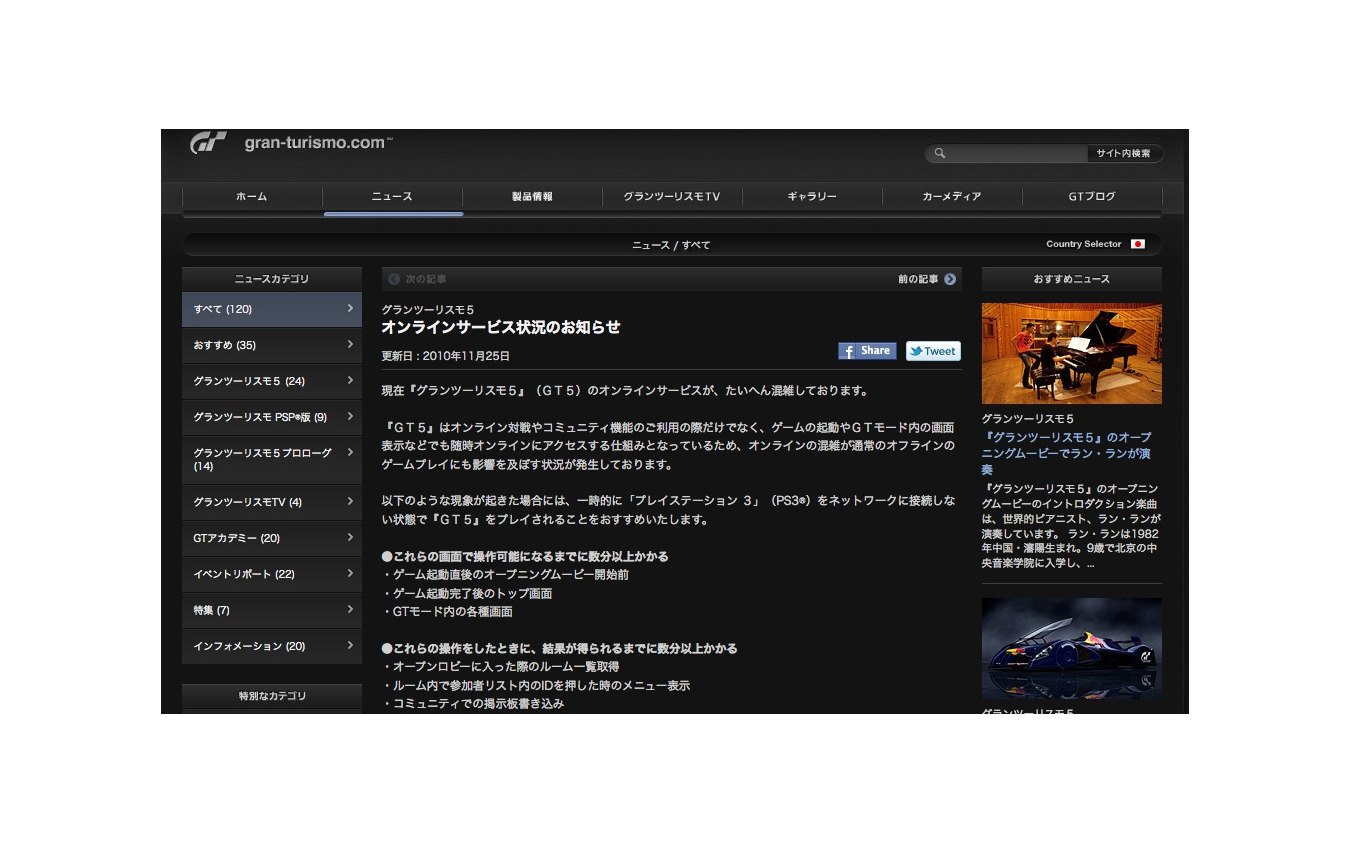Open the ニュース navigation tab
The width and height of the screenshot is (1350, 844).
tap(392, 197)
